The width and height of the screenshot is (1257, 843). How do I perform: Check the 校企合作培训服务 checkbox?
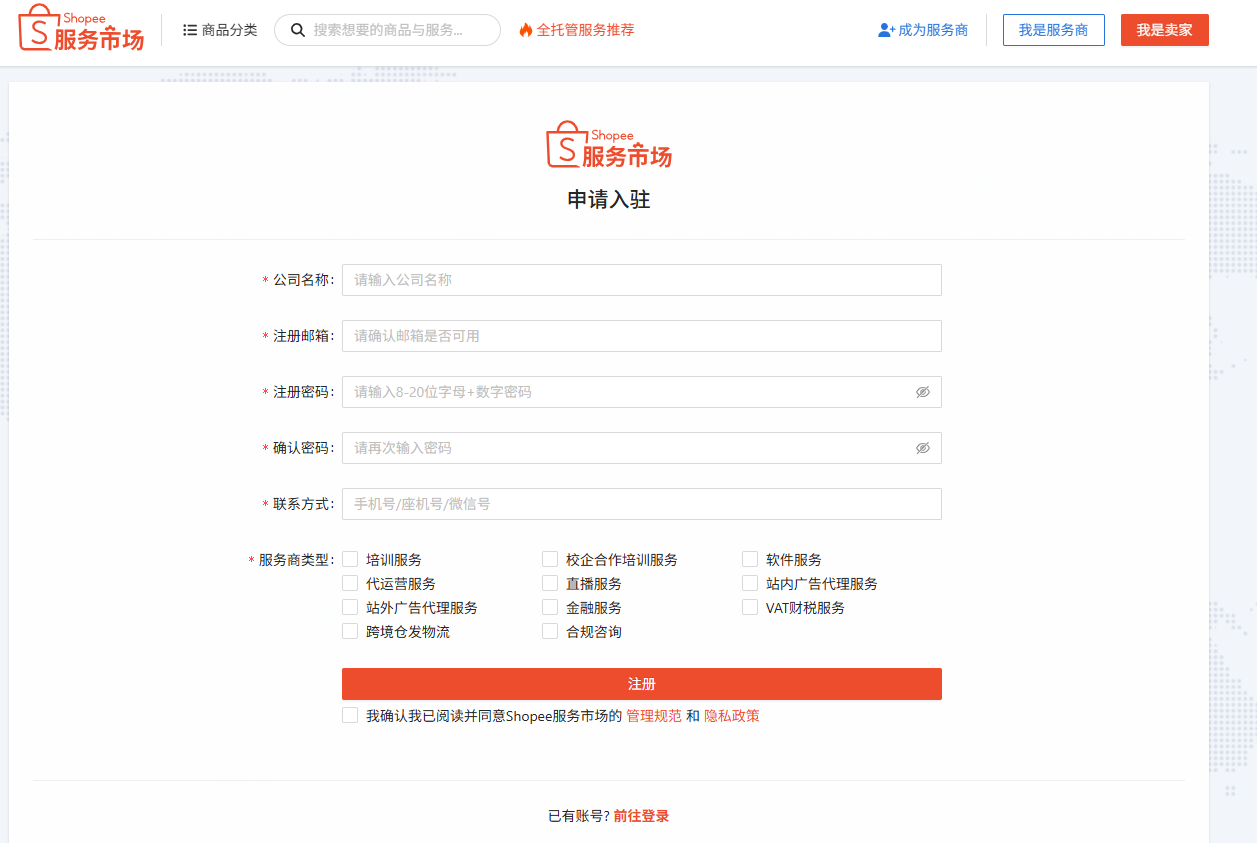(550, 559)
